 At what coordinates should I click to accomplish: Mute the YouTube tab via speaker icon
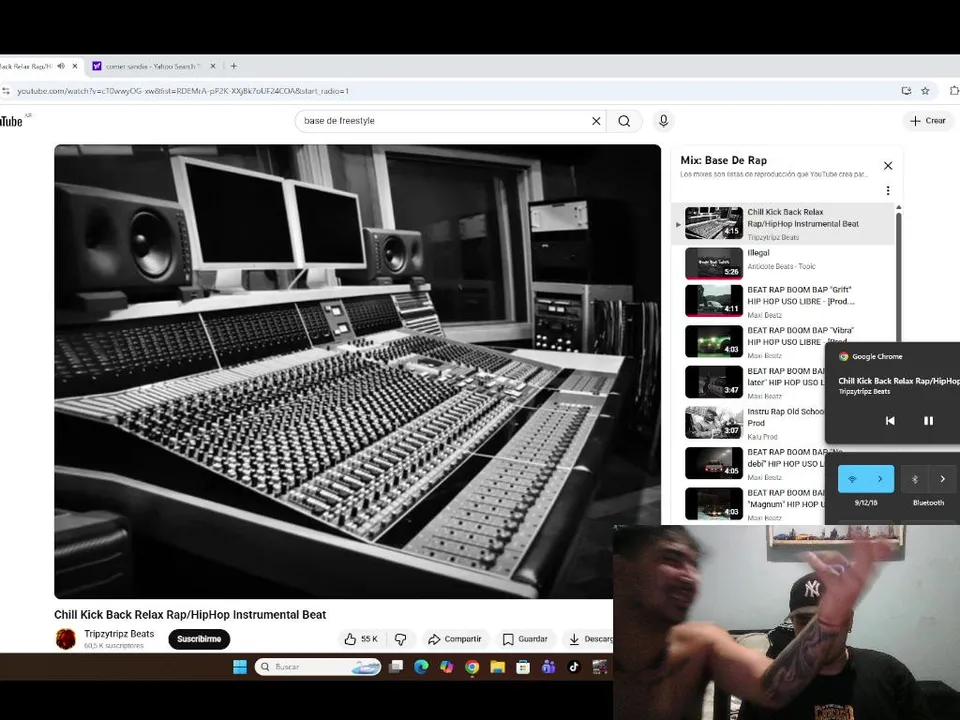[x=61, y=66]
